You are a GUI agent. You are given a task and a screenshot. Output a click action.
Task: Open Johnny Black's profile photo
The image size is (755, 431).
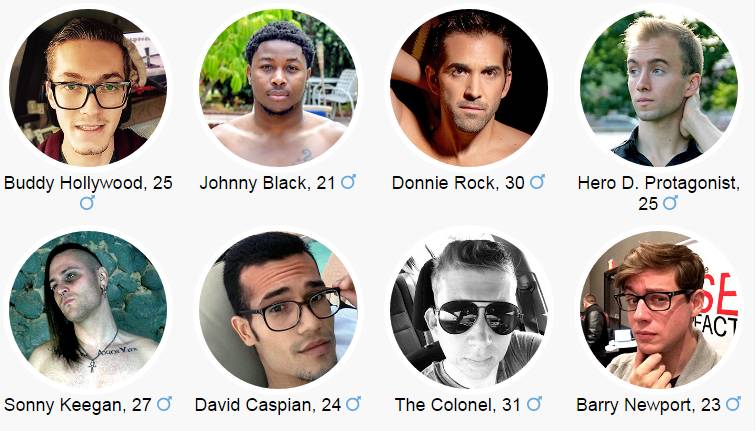click(x=278, y=88)
